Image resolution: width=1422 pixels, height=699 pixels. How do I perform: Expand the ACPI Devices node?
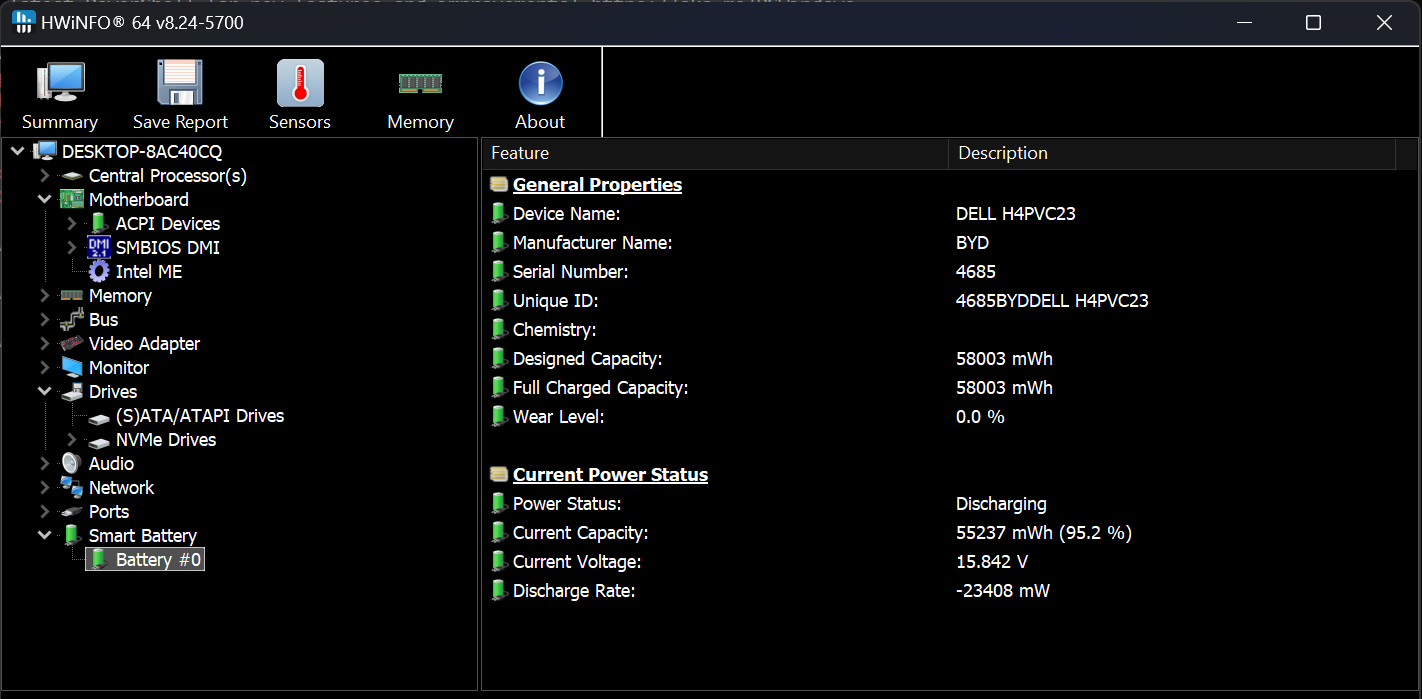coord(72,223)
